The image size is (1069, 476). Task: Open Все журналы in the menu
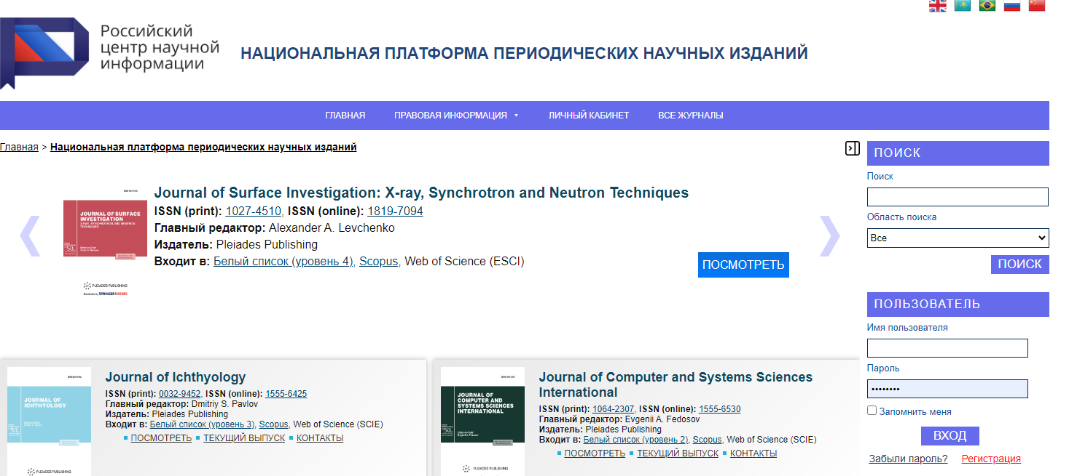[x=691, y=115]
